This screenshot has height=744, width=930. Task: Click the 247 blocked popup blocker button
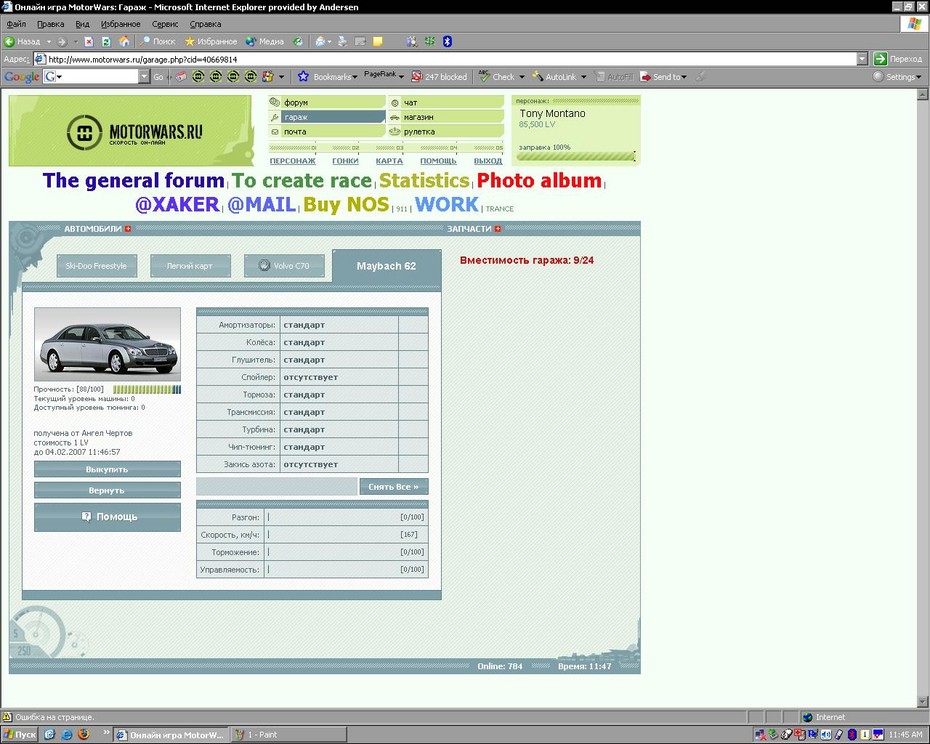coord(439,77)
